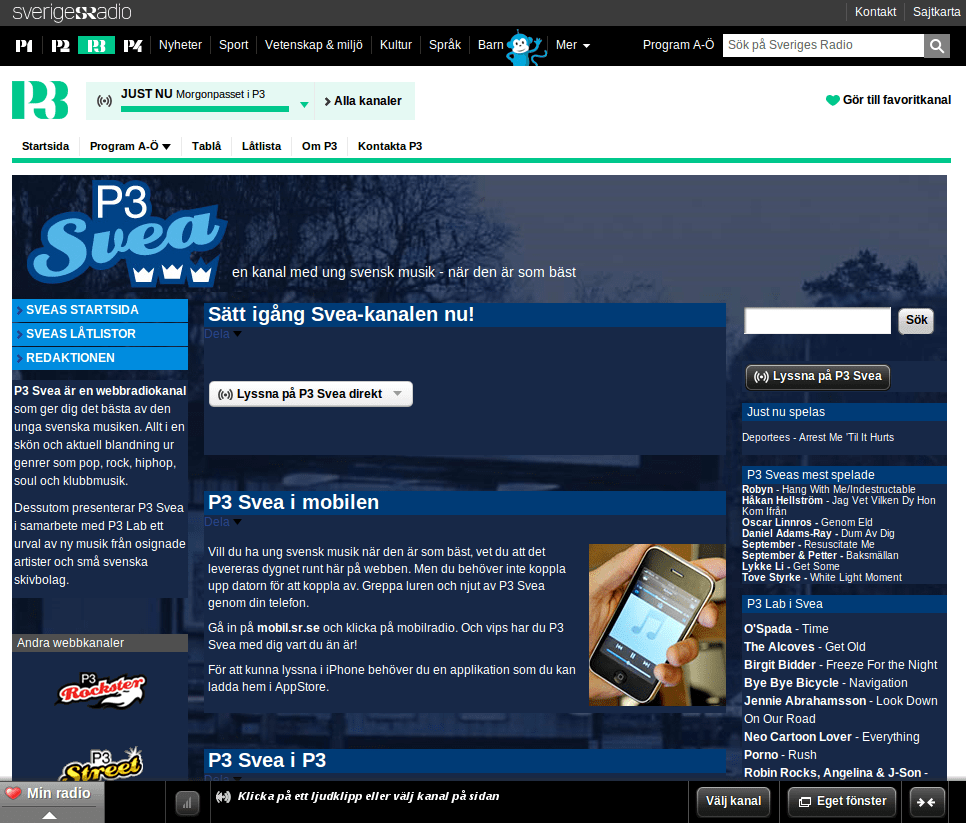
Task: Click Birgit Bidder - Freeze For the Night
Action: (840, 665)
